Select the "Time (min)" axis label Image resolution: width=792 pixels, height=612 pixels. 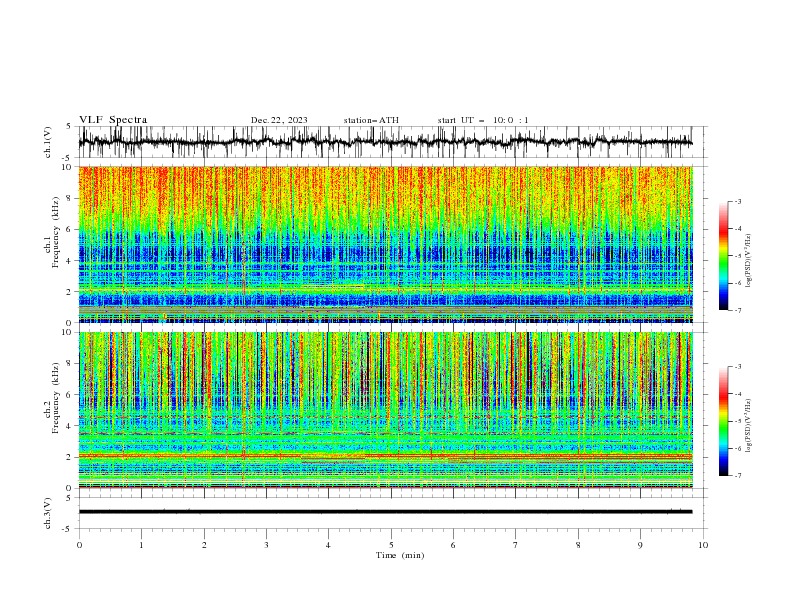point(400,555)
